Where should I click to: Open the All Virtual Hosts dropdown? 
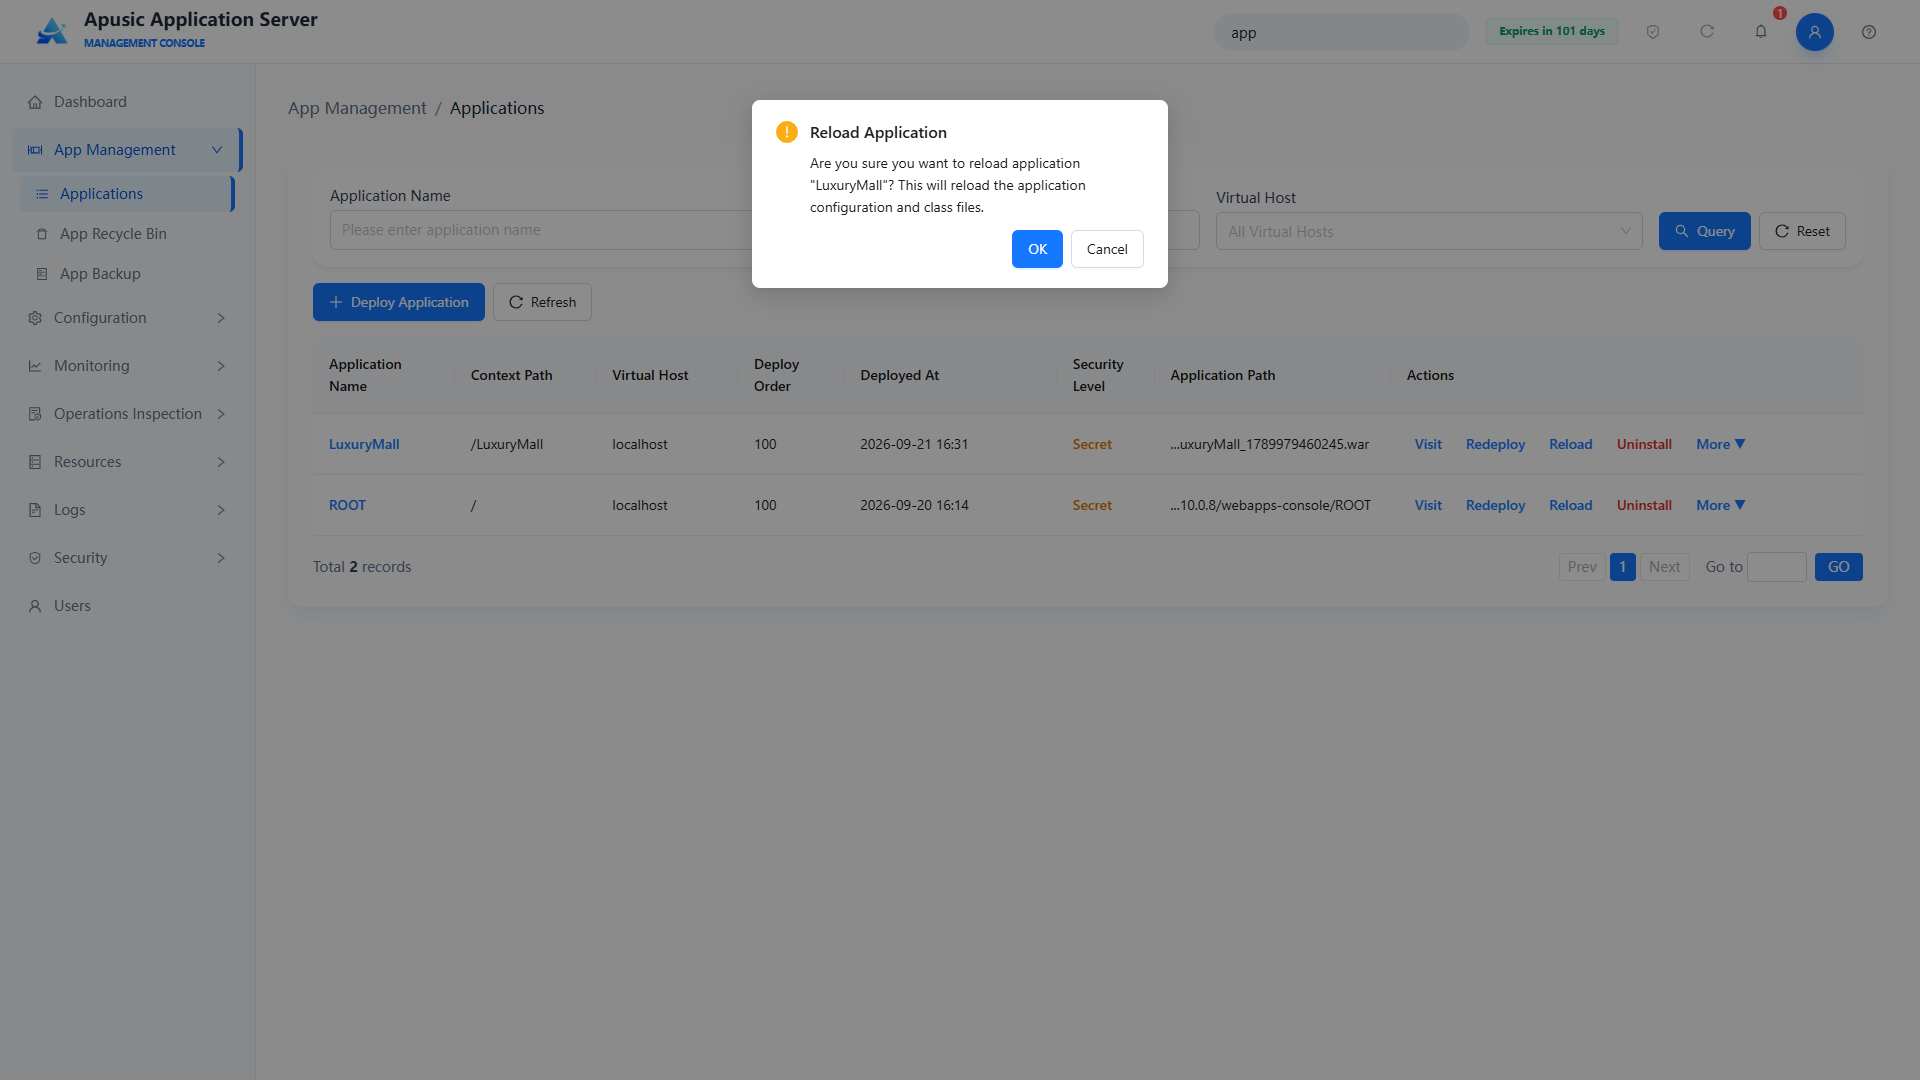coord(1429,231)
